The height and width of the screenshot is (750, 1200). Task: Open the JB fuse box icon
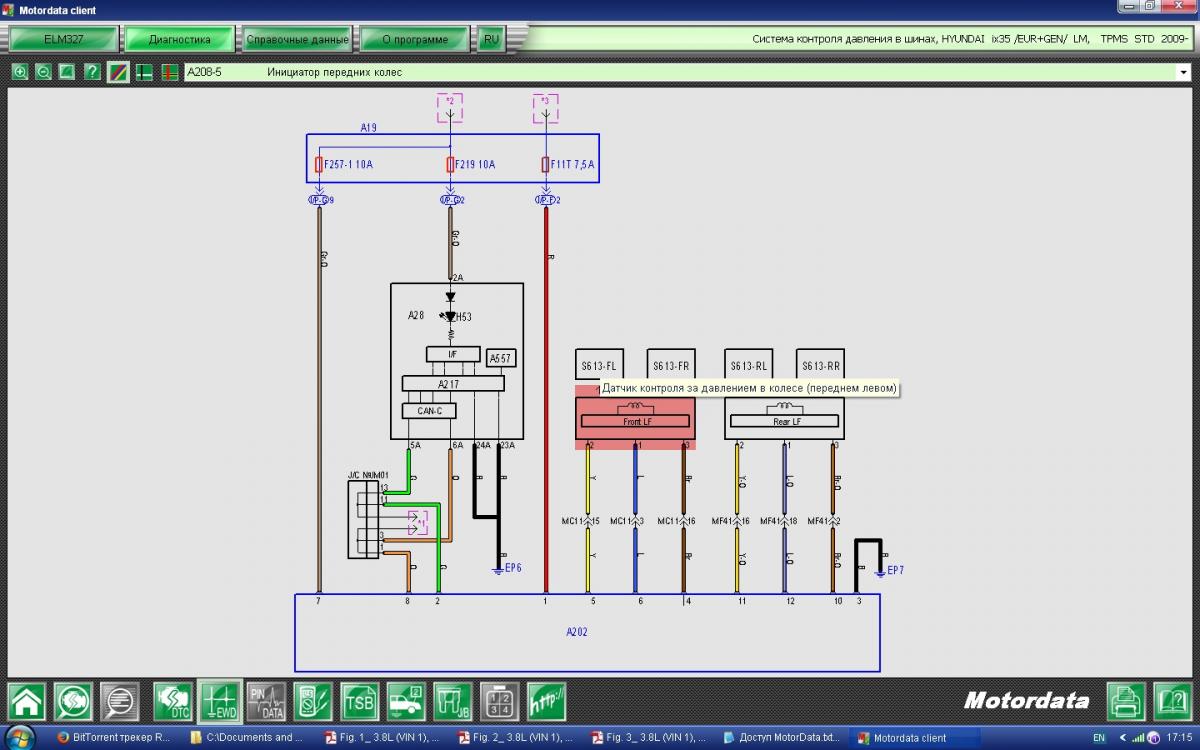point(453,701)
